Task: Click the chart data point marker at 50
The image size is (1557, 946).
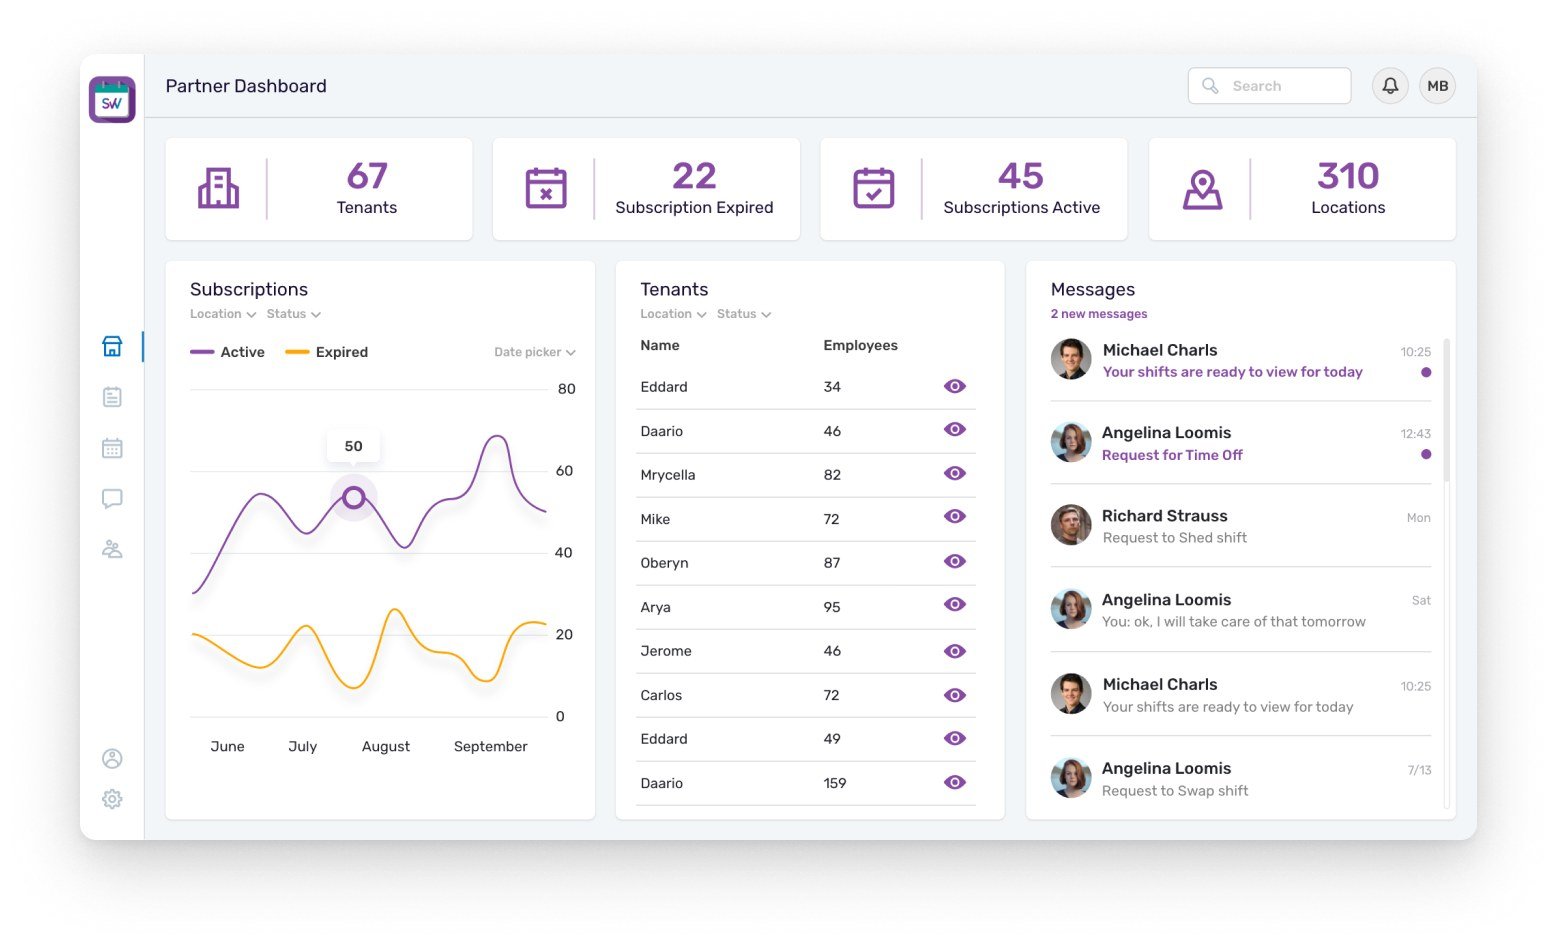Action: (x=353, y=497)
